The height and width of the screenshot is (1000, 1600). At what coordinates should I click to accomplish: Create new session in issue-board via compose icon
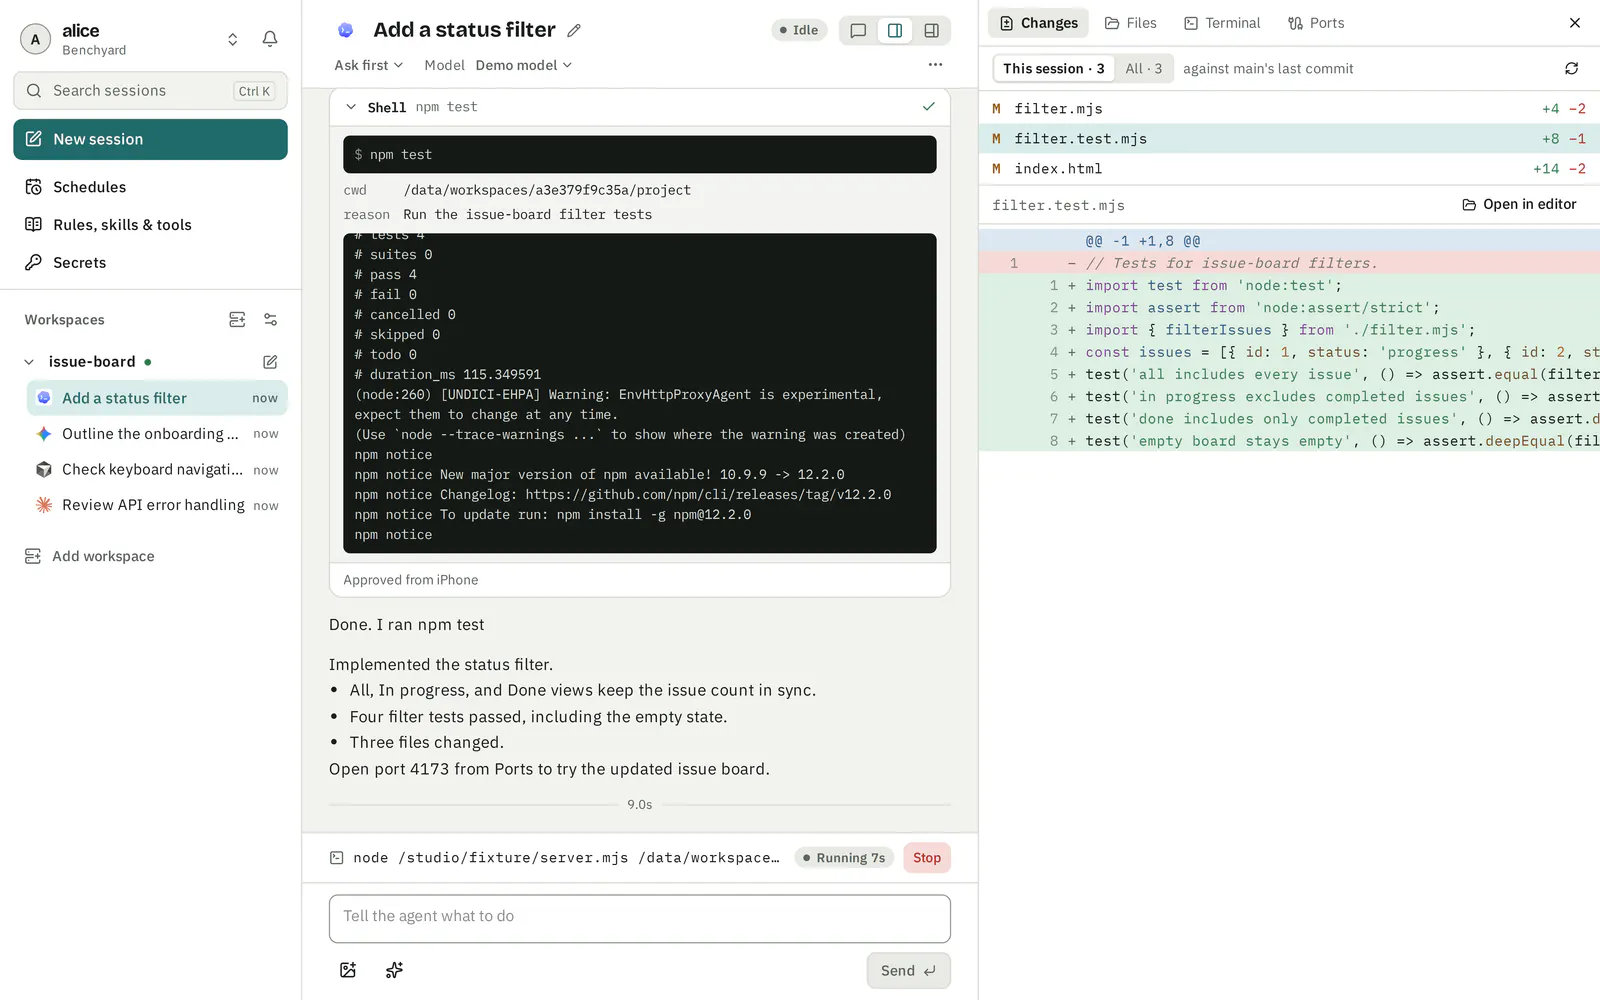pyautogui.click(x=270, y=362)
